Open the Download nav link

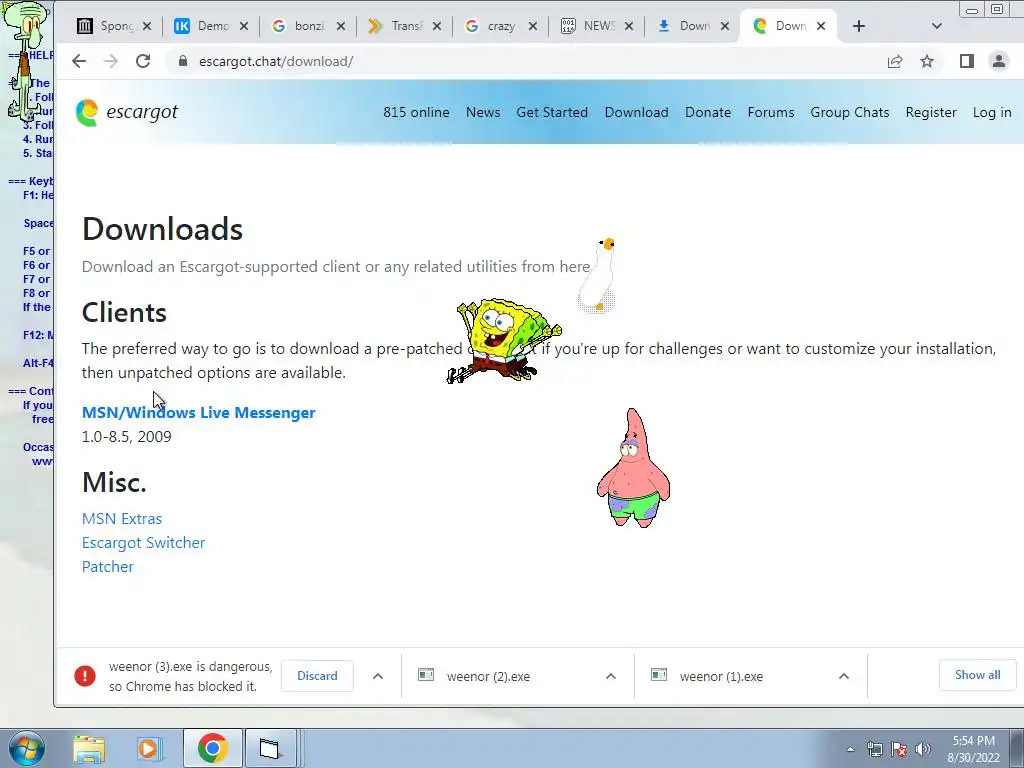point(637,112)
